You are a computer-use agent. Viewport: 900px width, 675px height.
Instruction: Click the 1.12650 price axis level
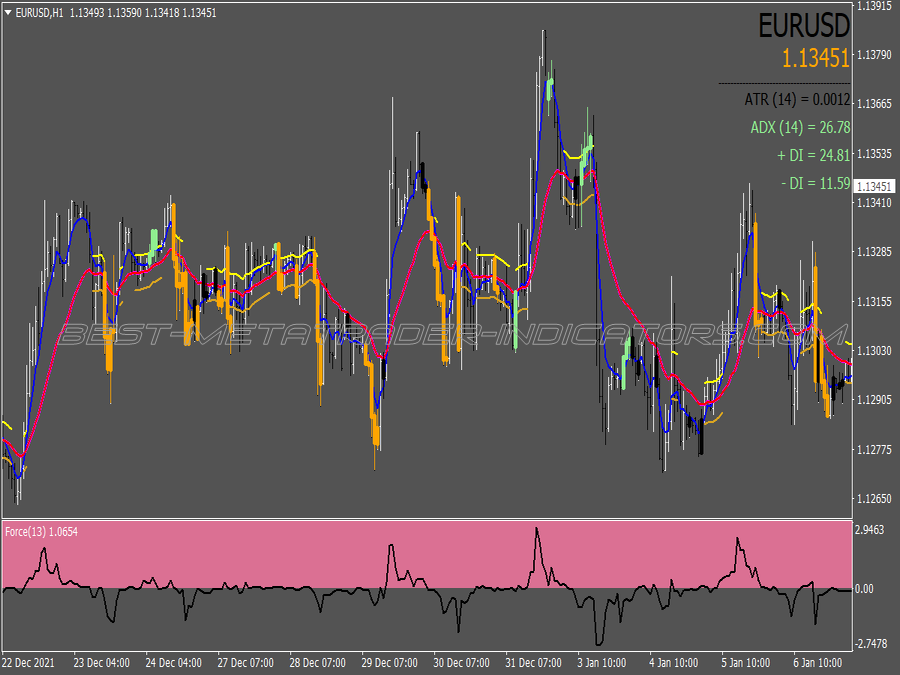click(x=874, y=498)
